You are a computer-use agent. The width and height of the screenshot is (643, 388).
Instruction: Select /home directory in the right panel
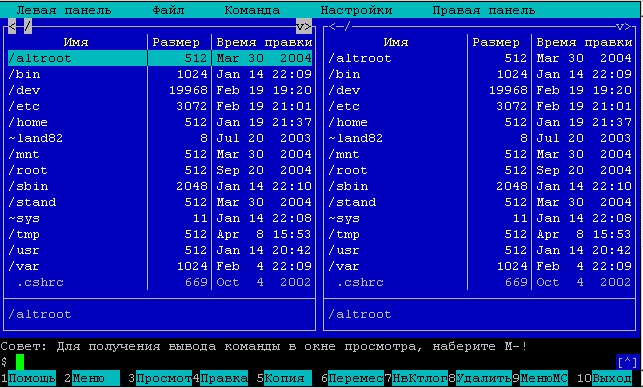point(480,122)
